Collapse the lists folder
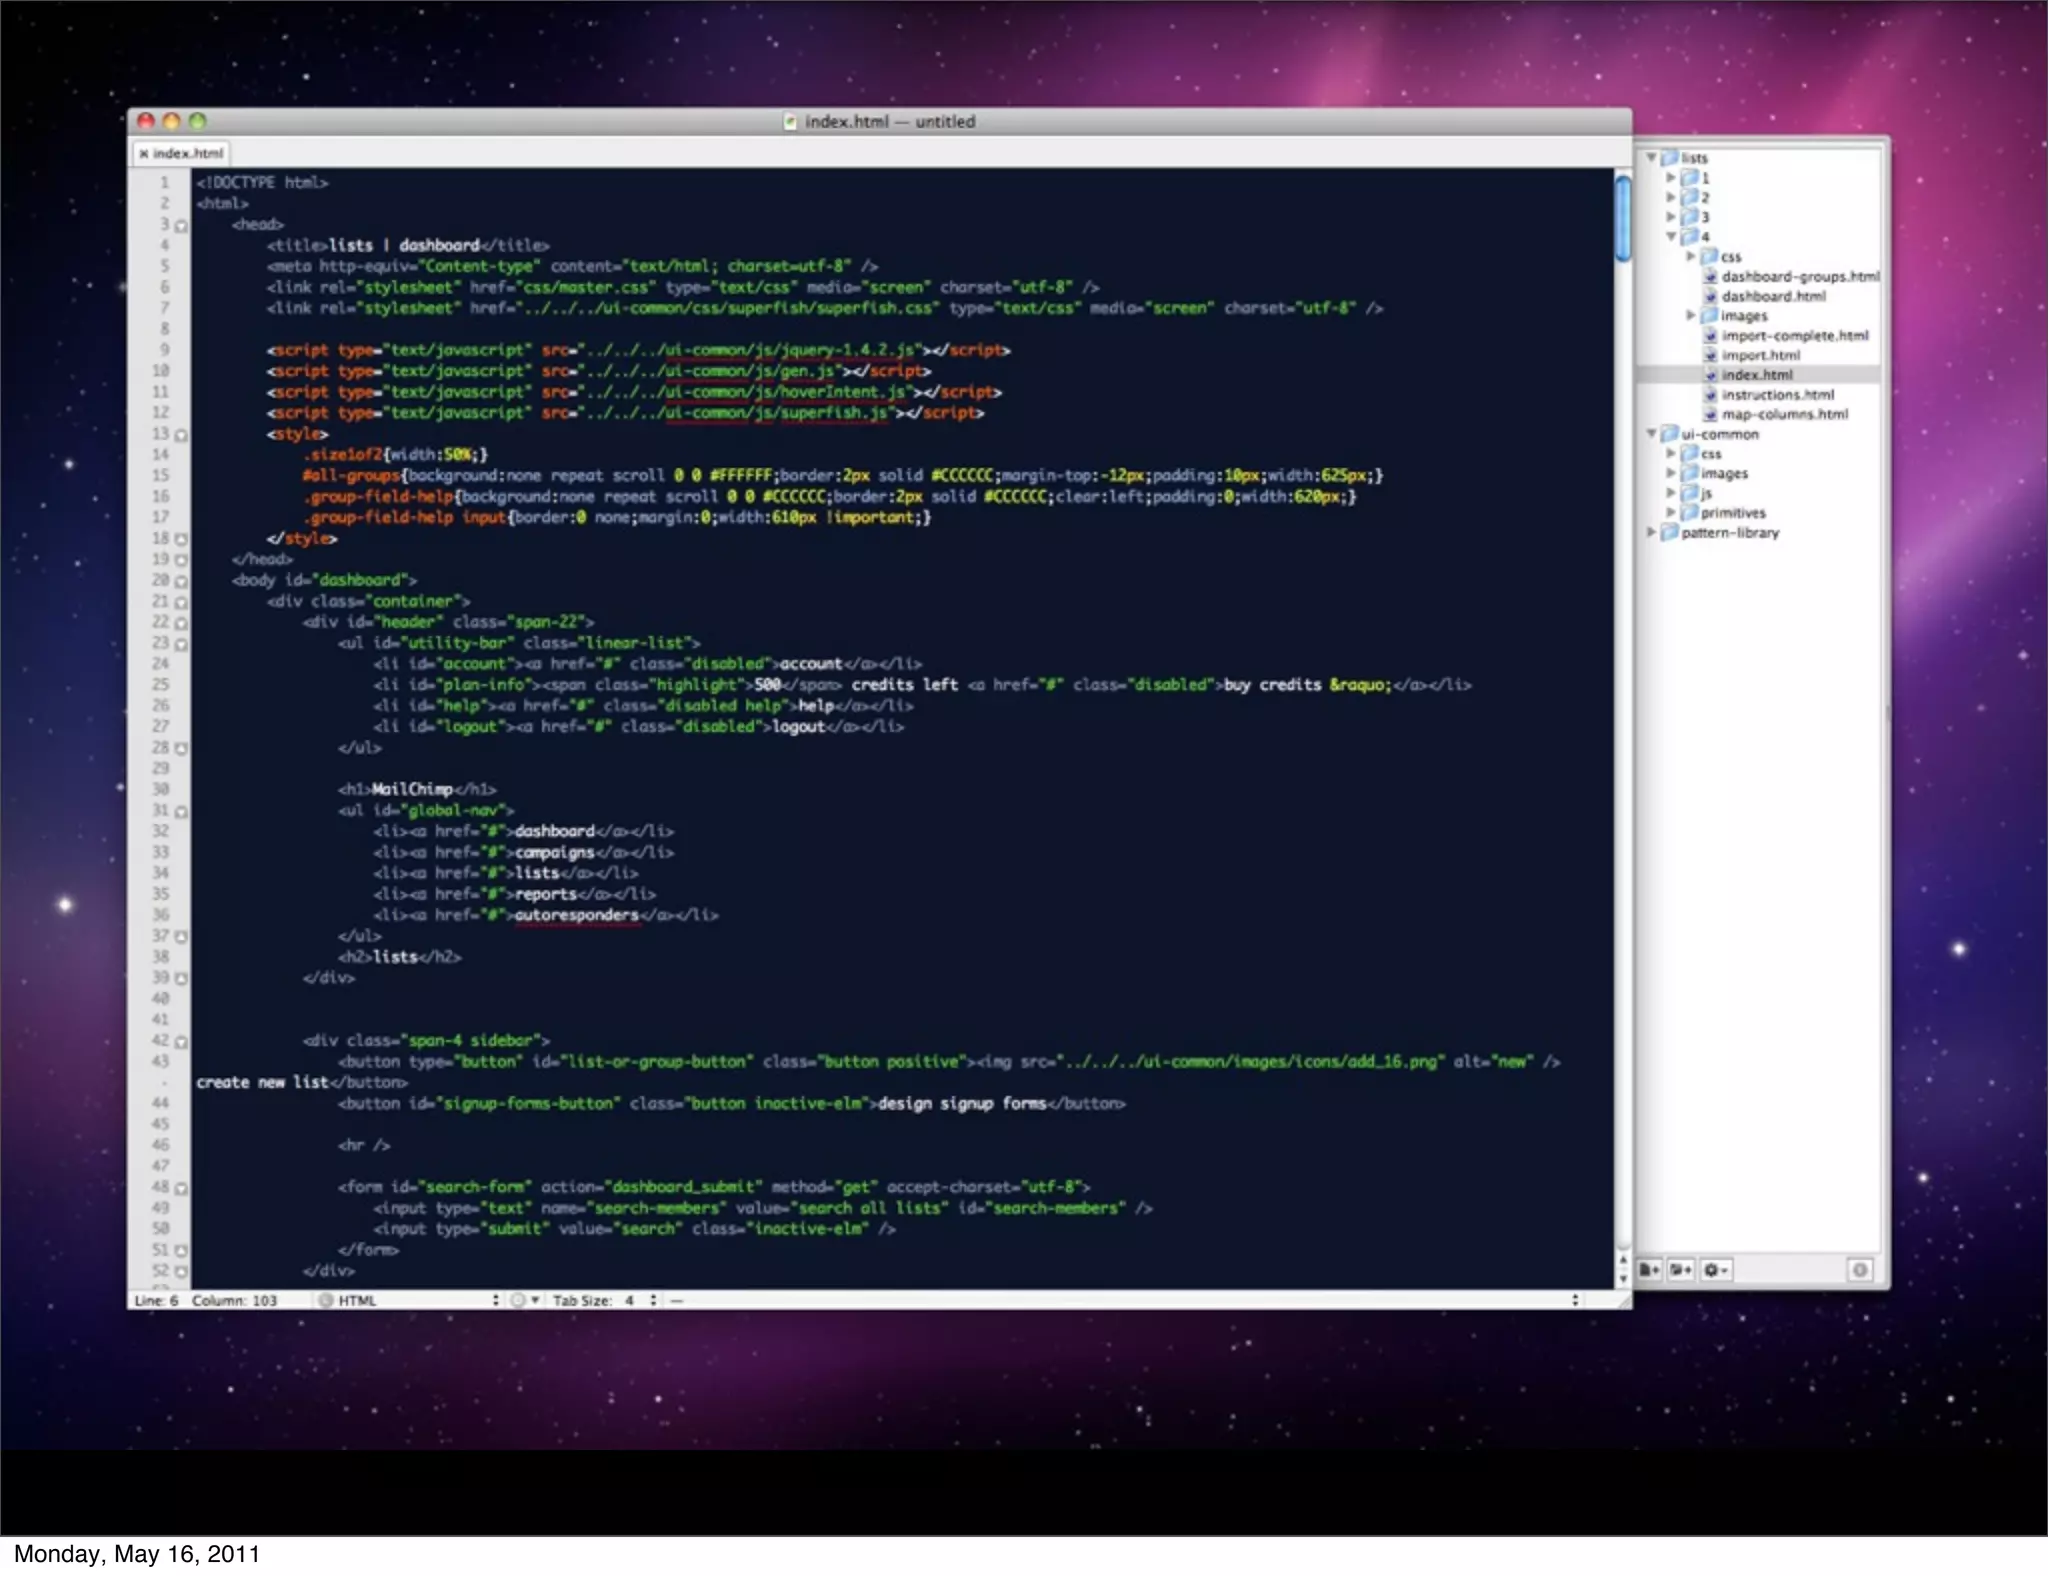Viewport: 2048px width, 1576px height. point(1652,158)
